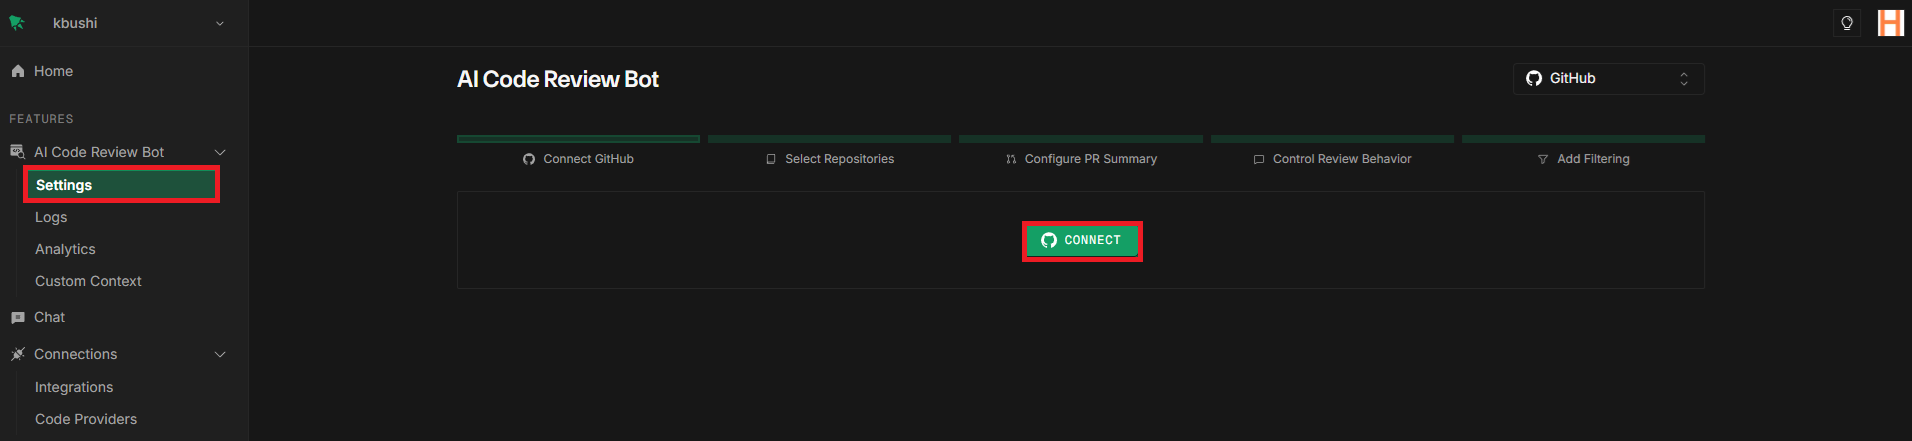
Task: Click the progress bar above Add Filtering
Action: point(1583,139)
